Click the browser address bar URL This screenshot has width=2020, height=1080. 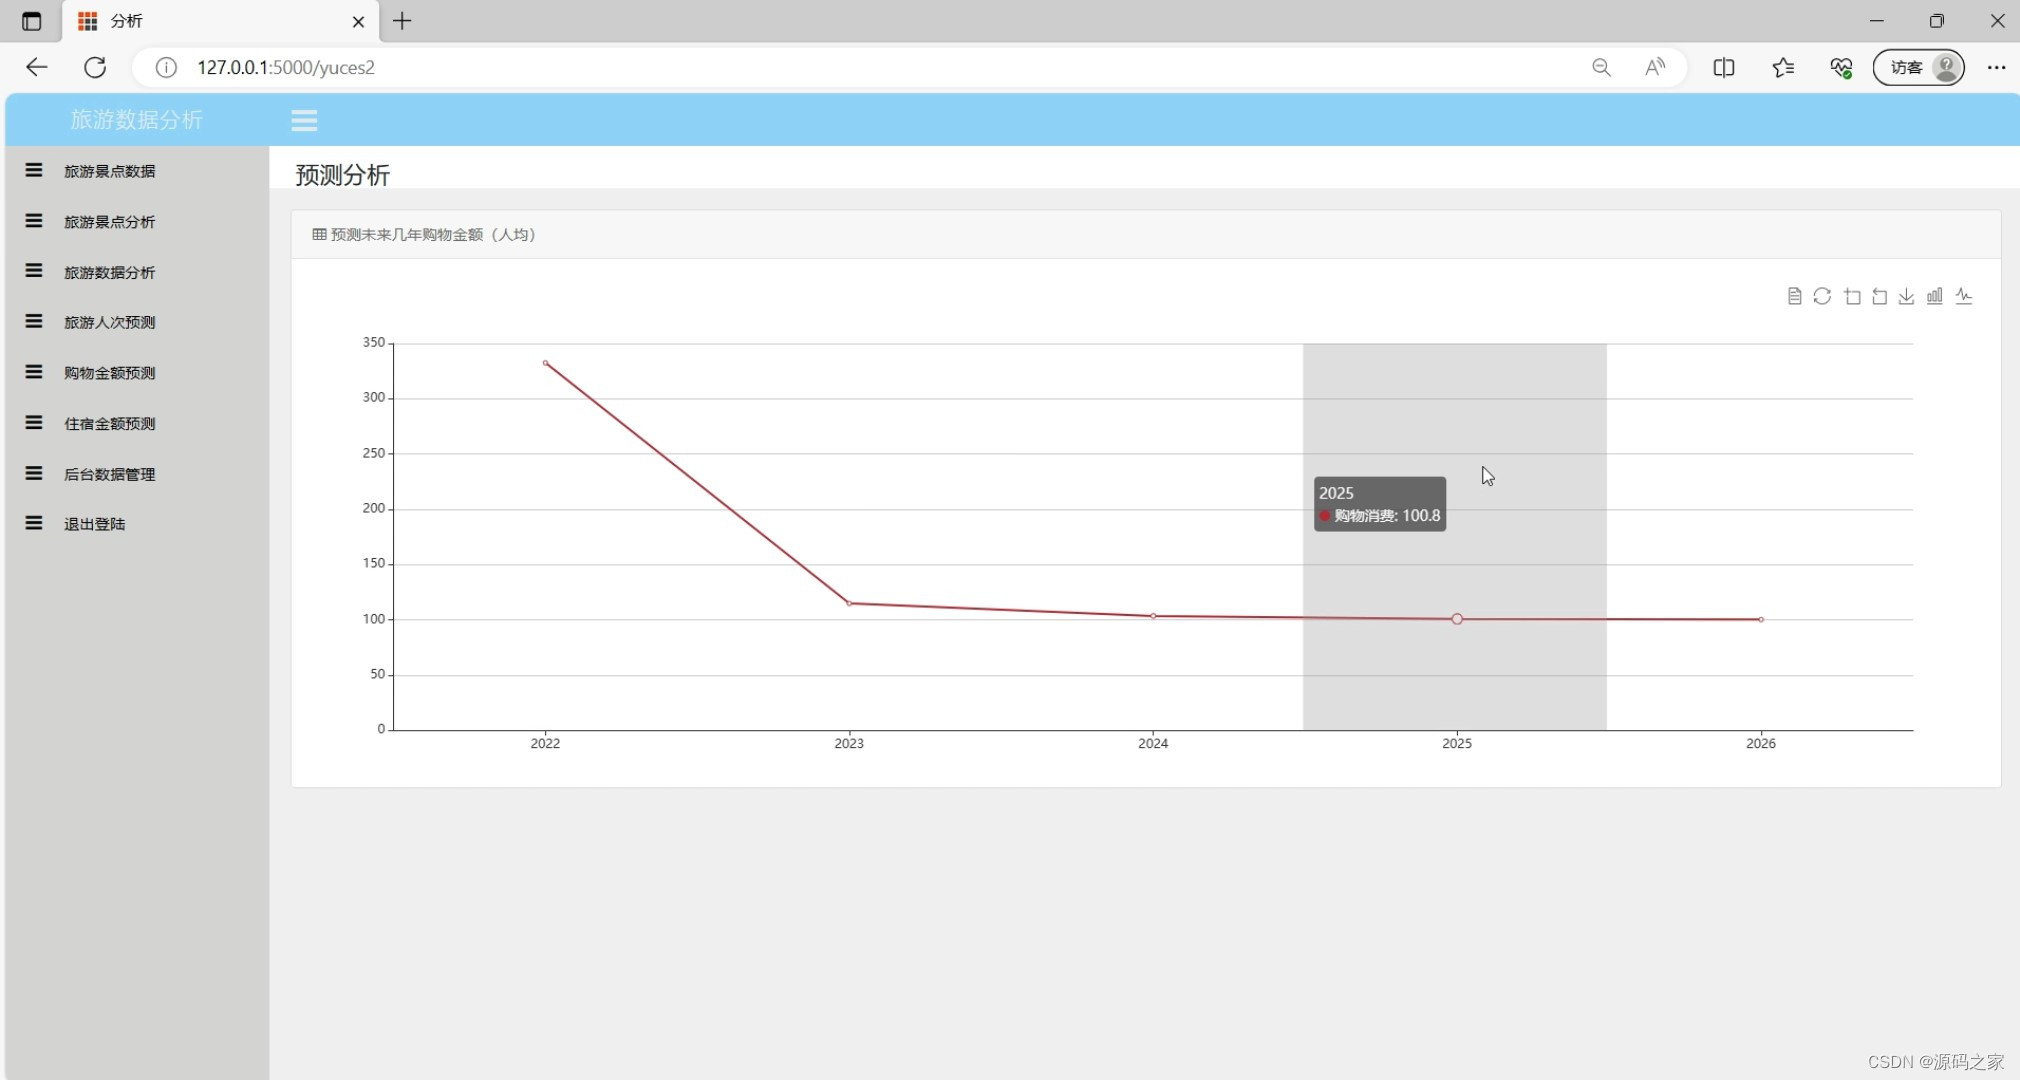pyautogui.click(x=286, y=67)
